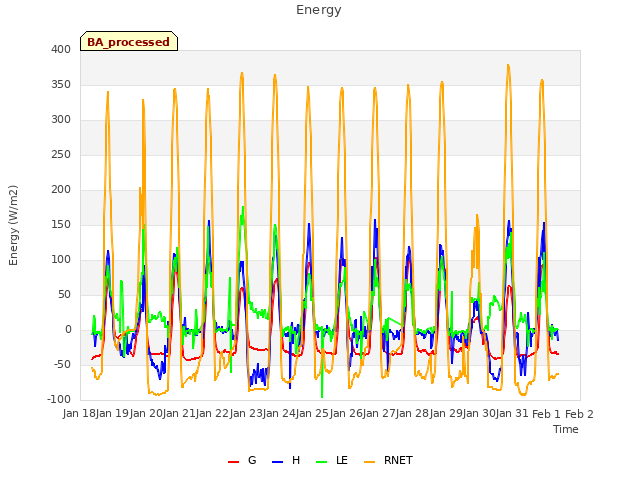This screenshot has width=640, height=480.
Task: Click the Jan 20 x-axis date label
Action: [x=146, y=414]
